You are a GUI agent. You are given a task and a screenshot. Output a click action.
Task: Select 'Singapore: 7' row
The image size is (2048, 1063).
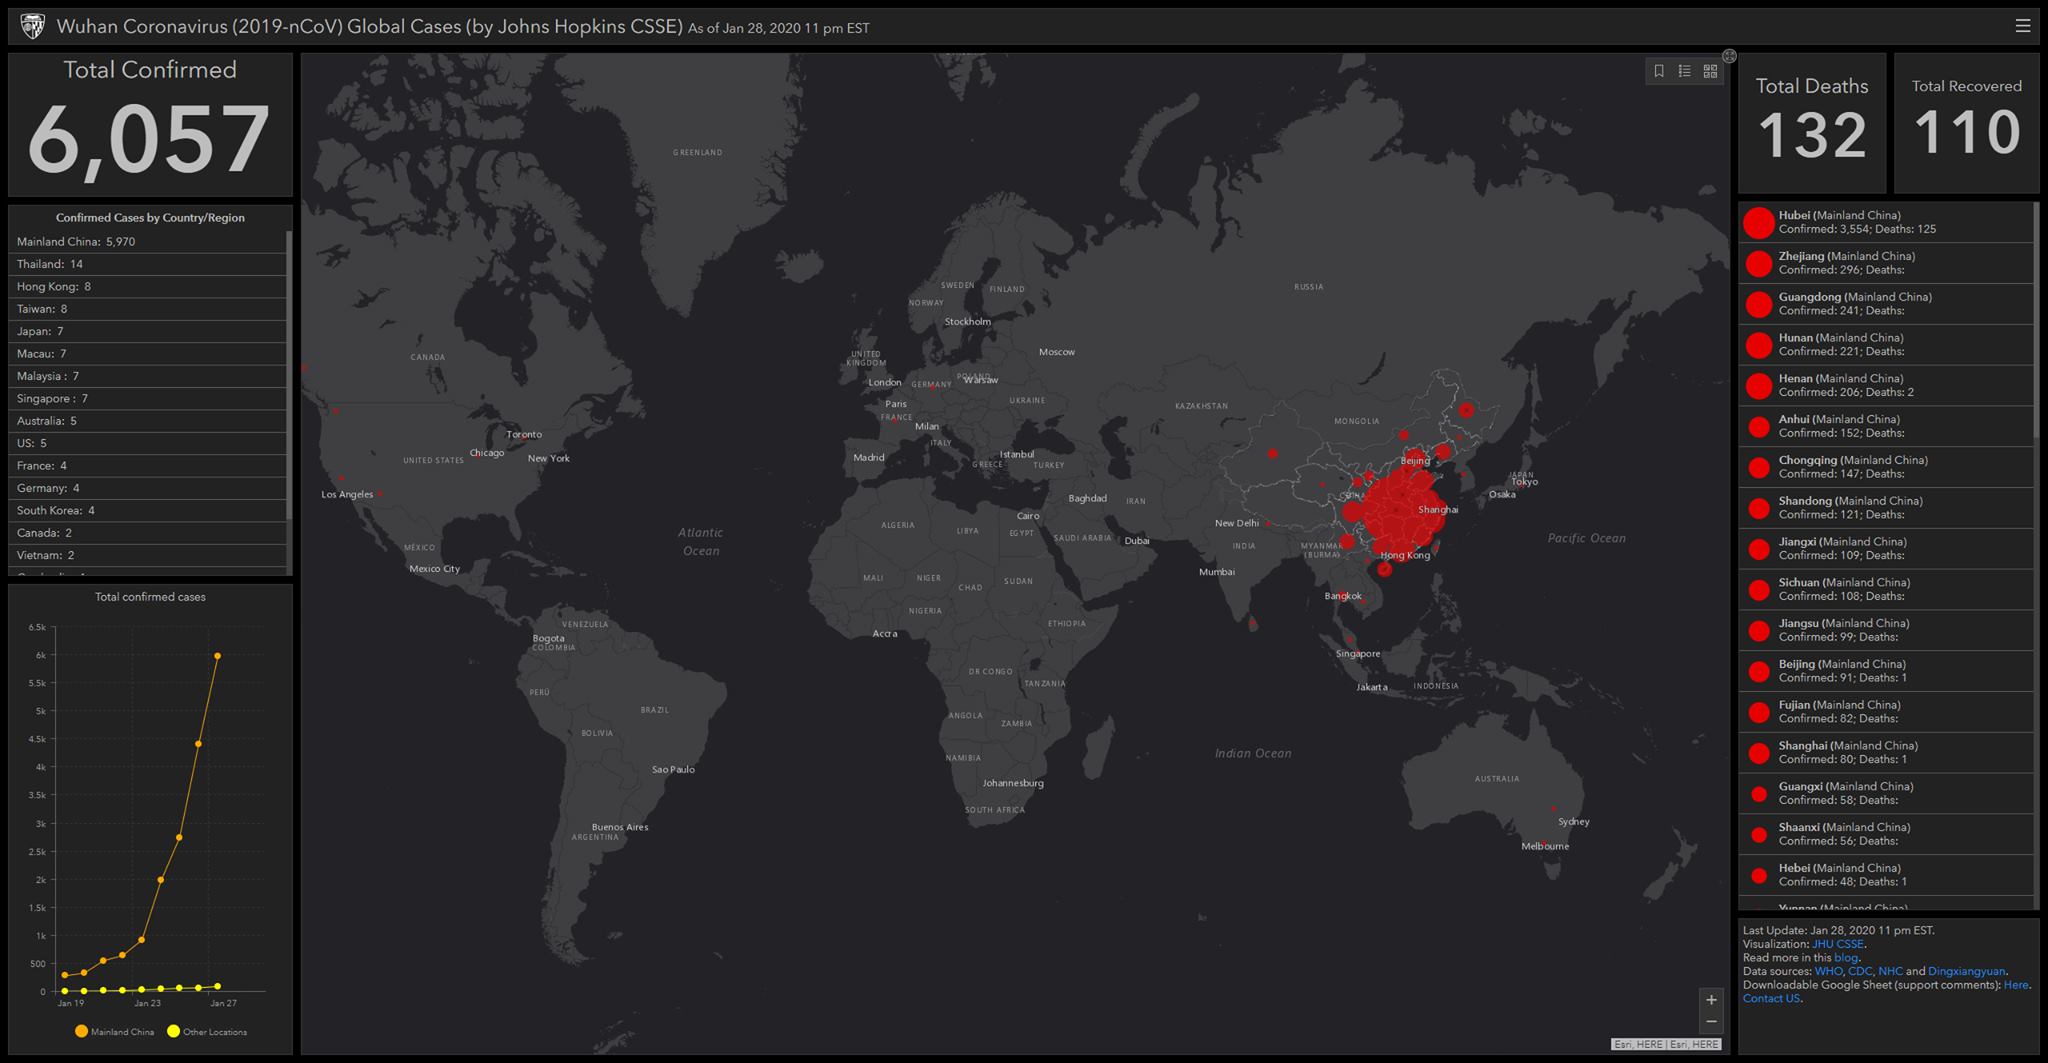tap(148, 399)
